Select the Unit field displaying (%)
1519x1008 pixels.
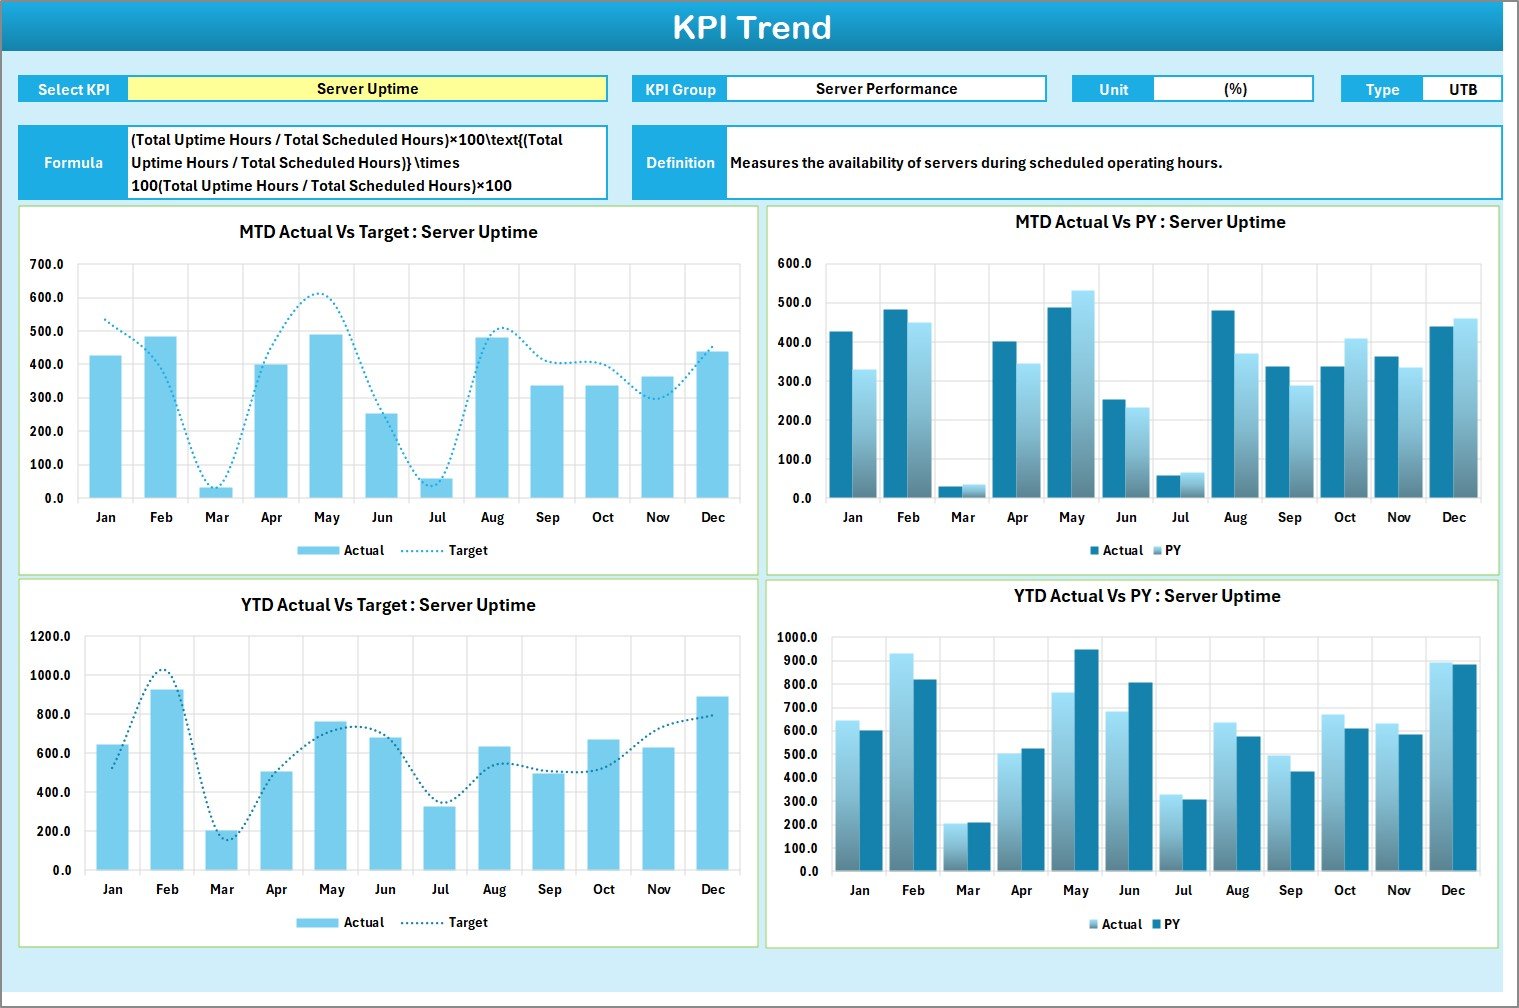1234,88
